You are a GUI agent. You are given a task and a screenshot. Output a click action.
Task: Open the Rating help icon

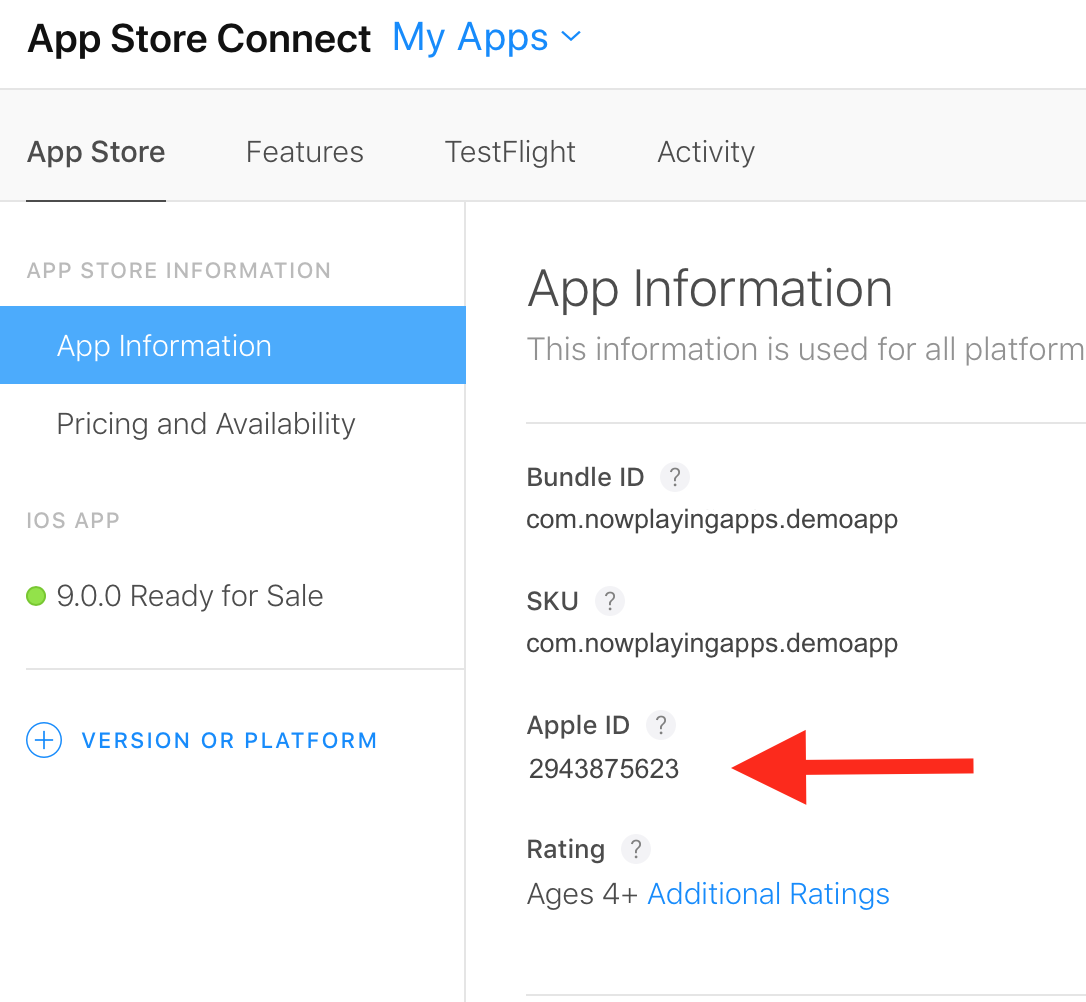tap(635, 849)
